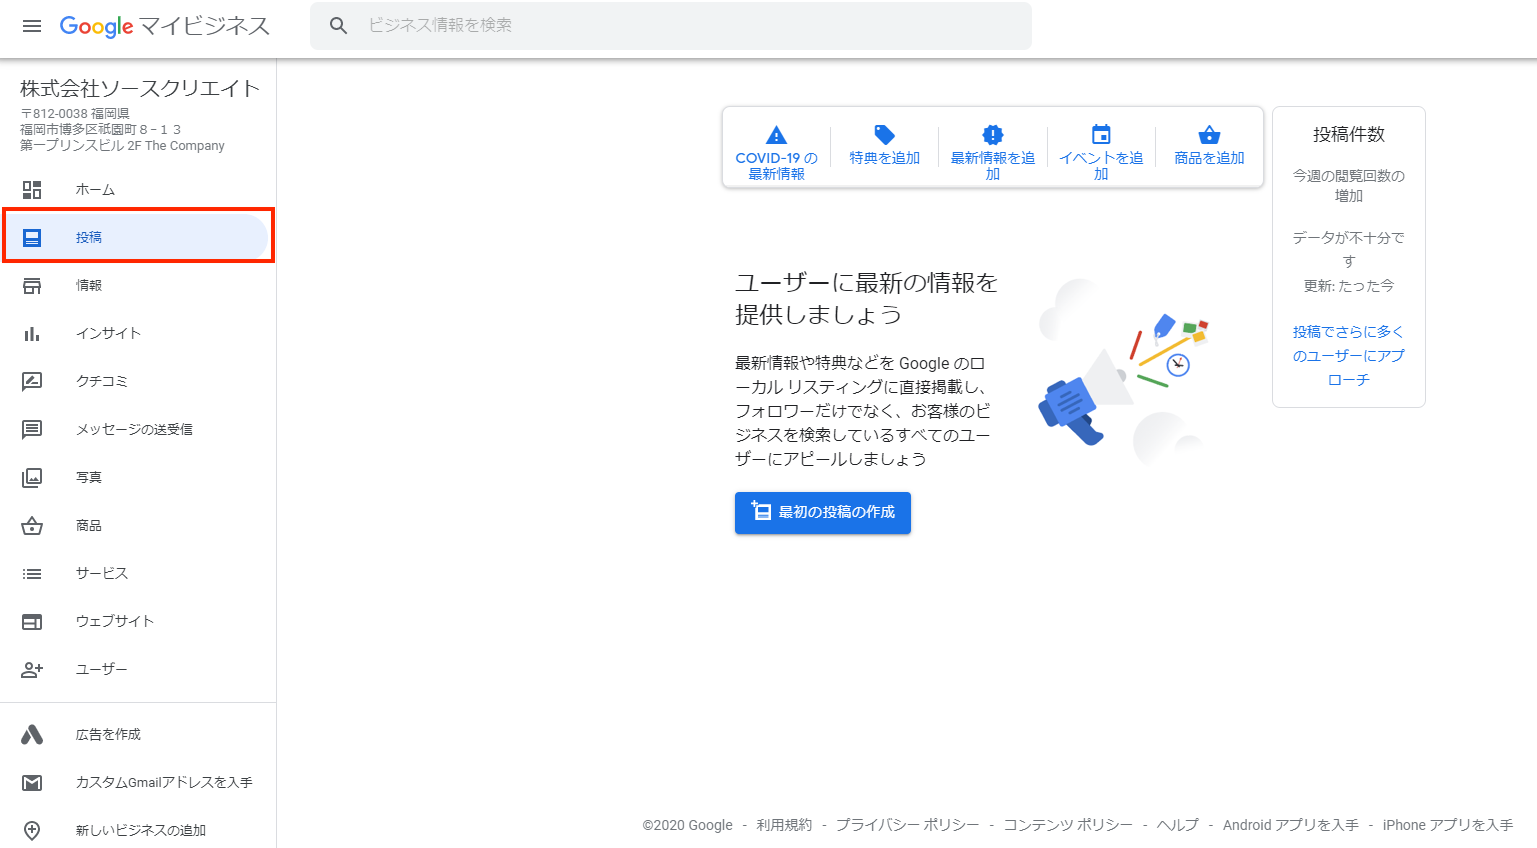Image resolution: width=1537 pixels, height=848 pixels.
Task: Click the ホーム dashboard icon
Action: coord(32,190)
